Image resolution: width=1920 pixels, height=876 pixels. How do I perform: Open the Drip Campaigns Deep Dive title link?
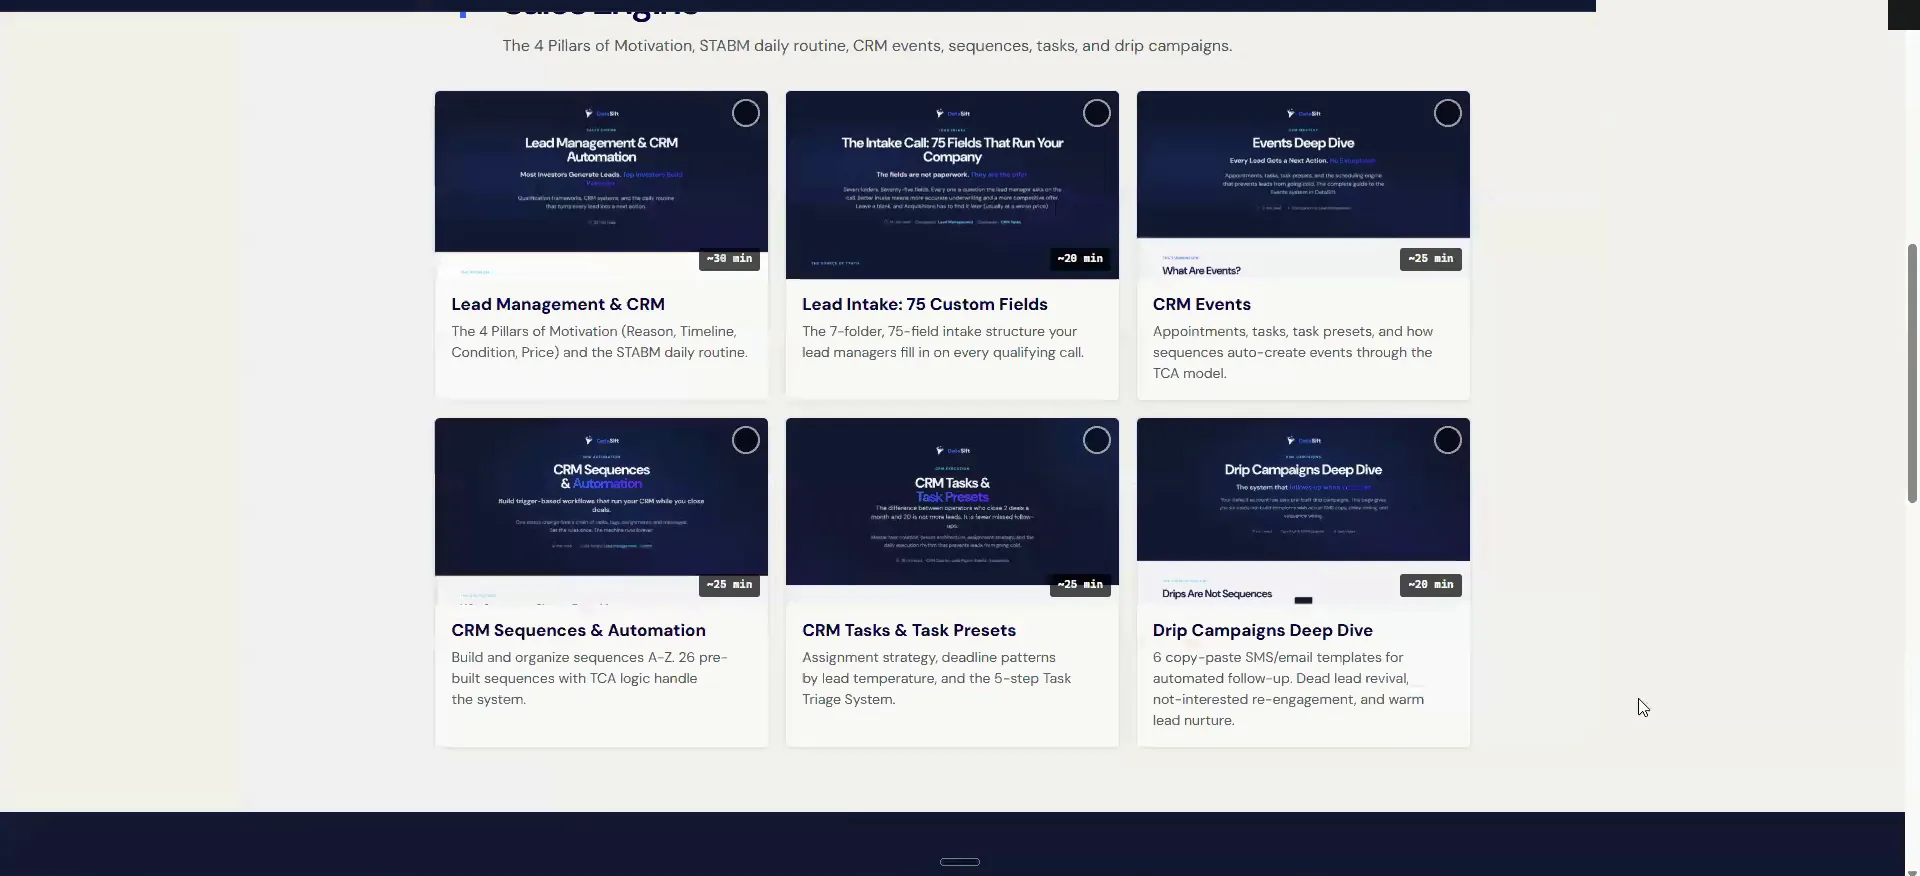(x=1263, y=631)
